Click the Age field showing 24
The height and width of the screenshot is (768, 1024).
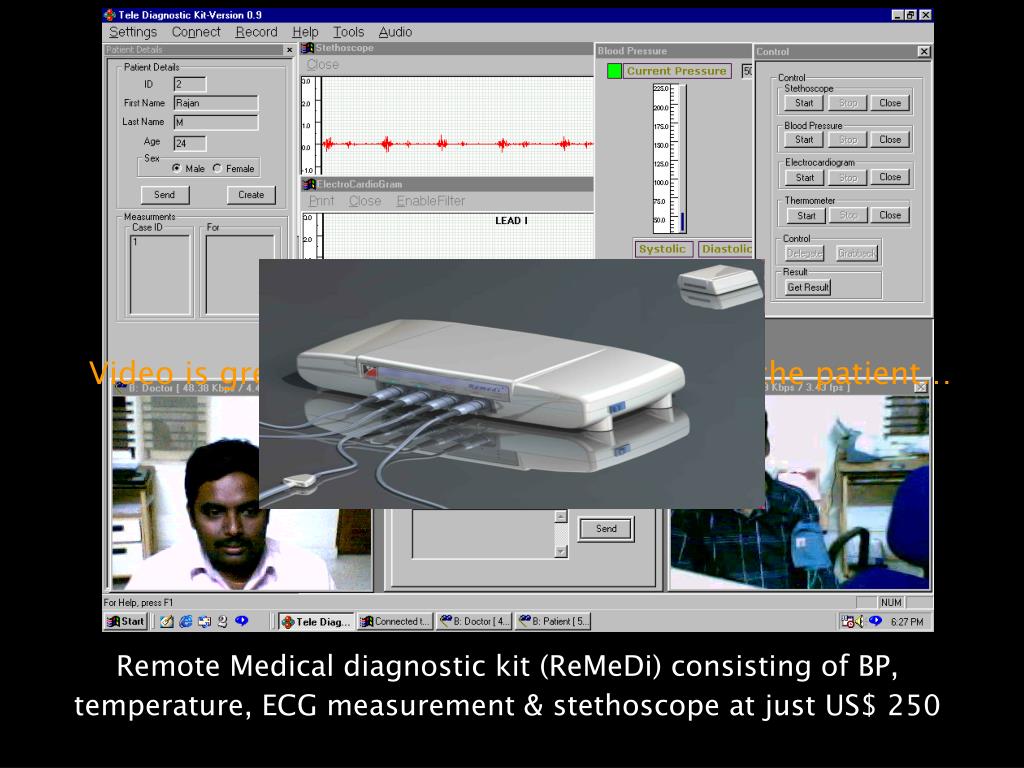click(190, 143)
